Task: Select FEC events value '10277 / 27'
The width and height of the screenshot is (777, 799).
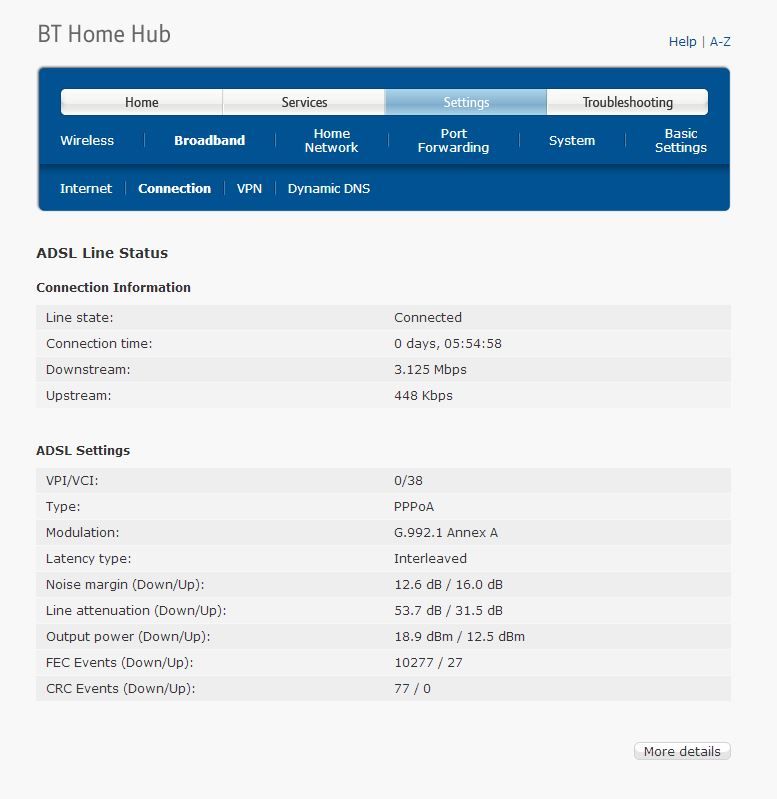Action: click(x=428, y=662)
